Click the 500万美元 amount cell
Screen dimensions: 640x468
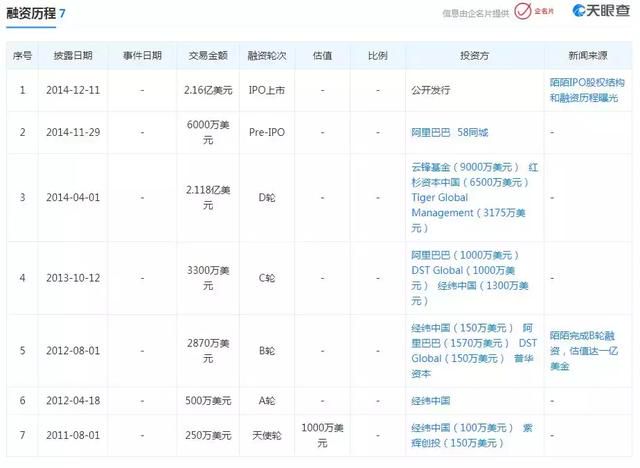[x=208, y=401]
